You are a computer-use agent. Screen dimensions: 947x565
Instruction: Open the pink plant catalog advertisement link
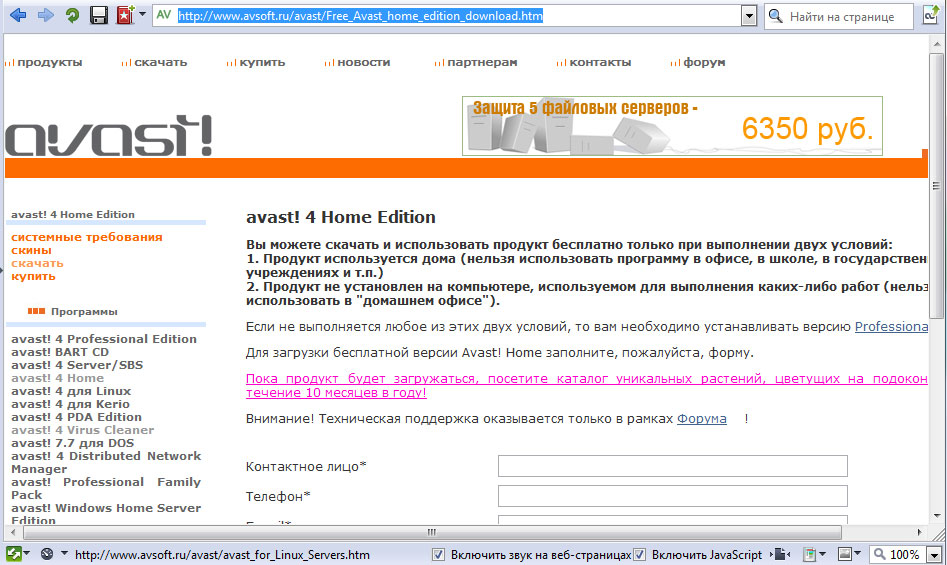[586, 386]
